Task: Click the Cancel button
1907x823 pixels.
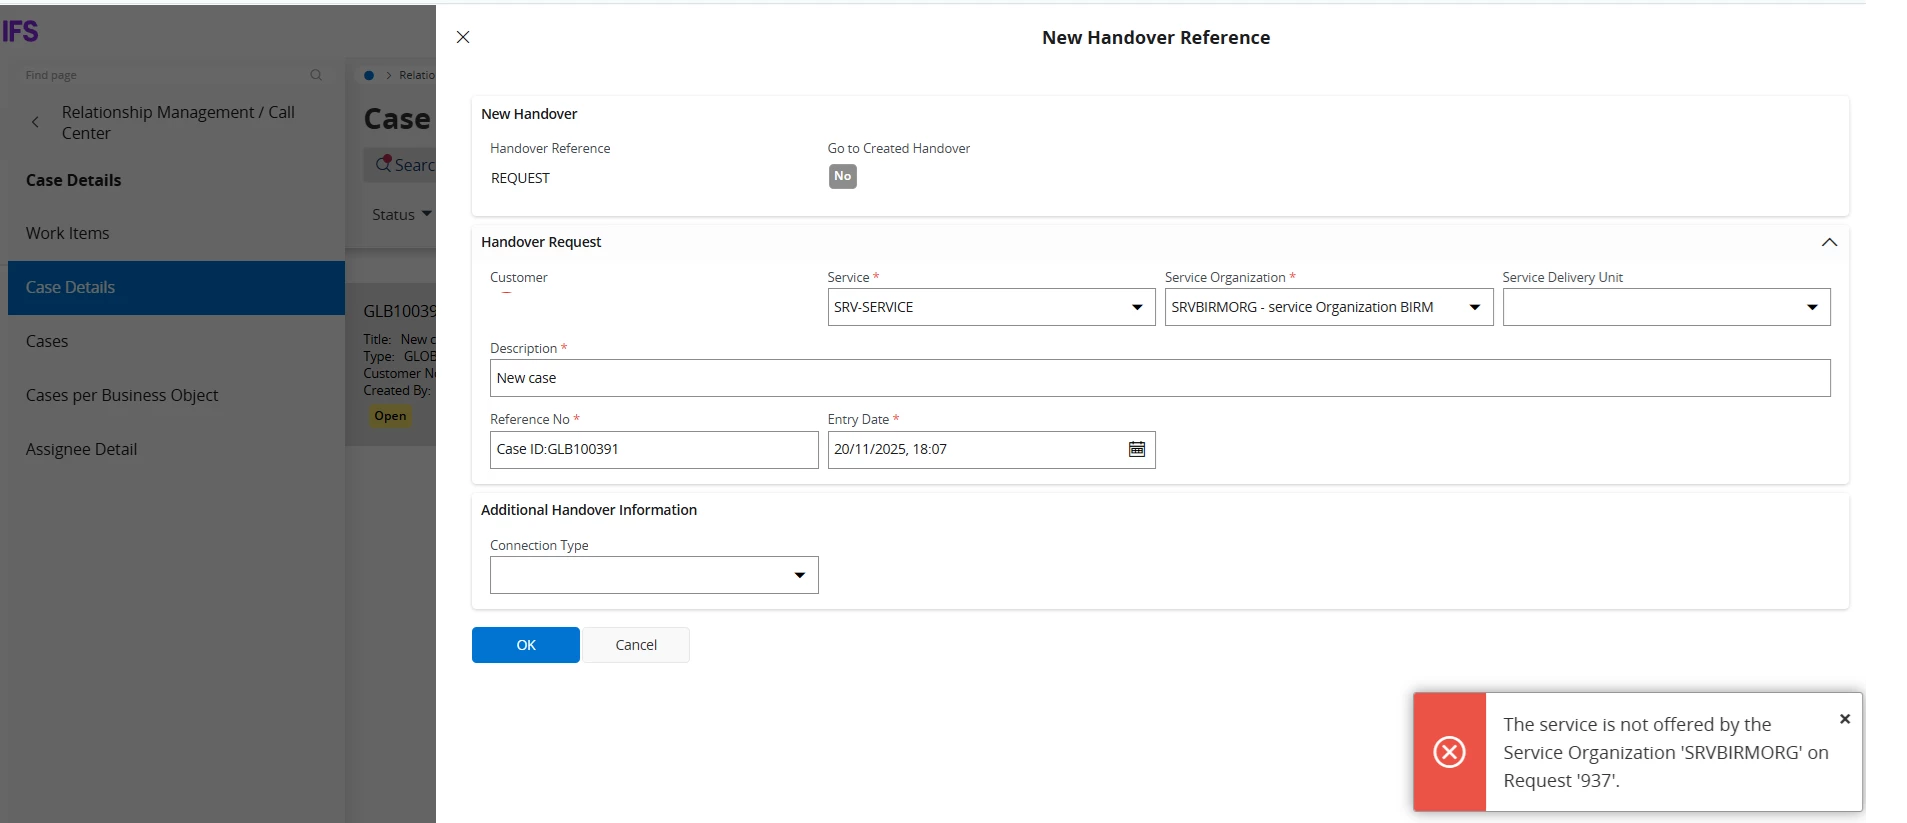Action: [636, 645]
